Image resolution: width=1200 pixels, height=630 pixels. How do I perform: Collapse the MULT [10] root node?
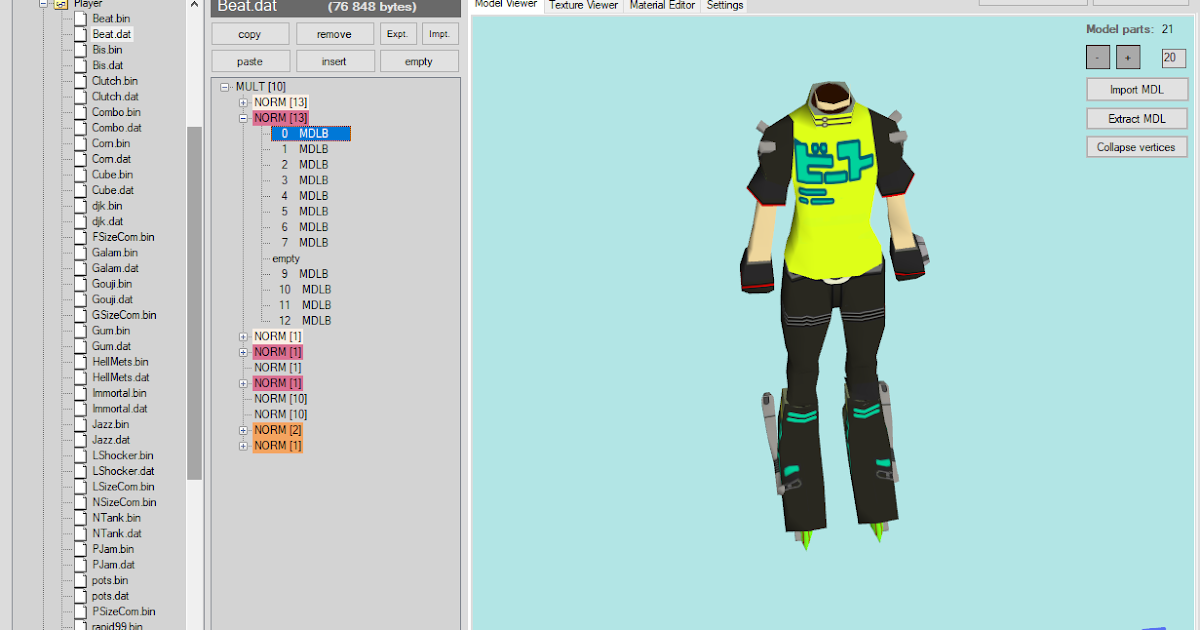pos(224,86)
